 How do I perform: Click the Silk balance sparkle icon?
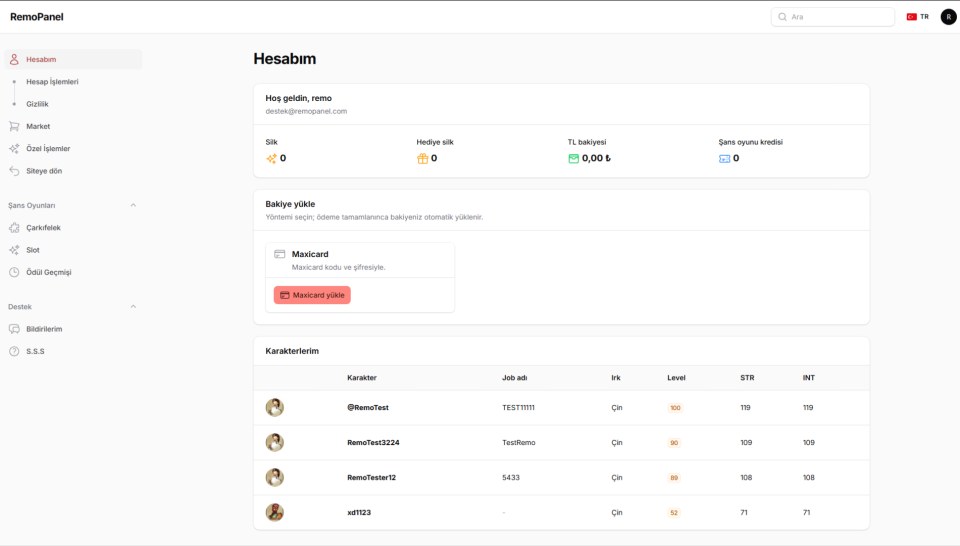coord(271,159)
